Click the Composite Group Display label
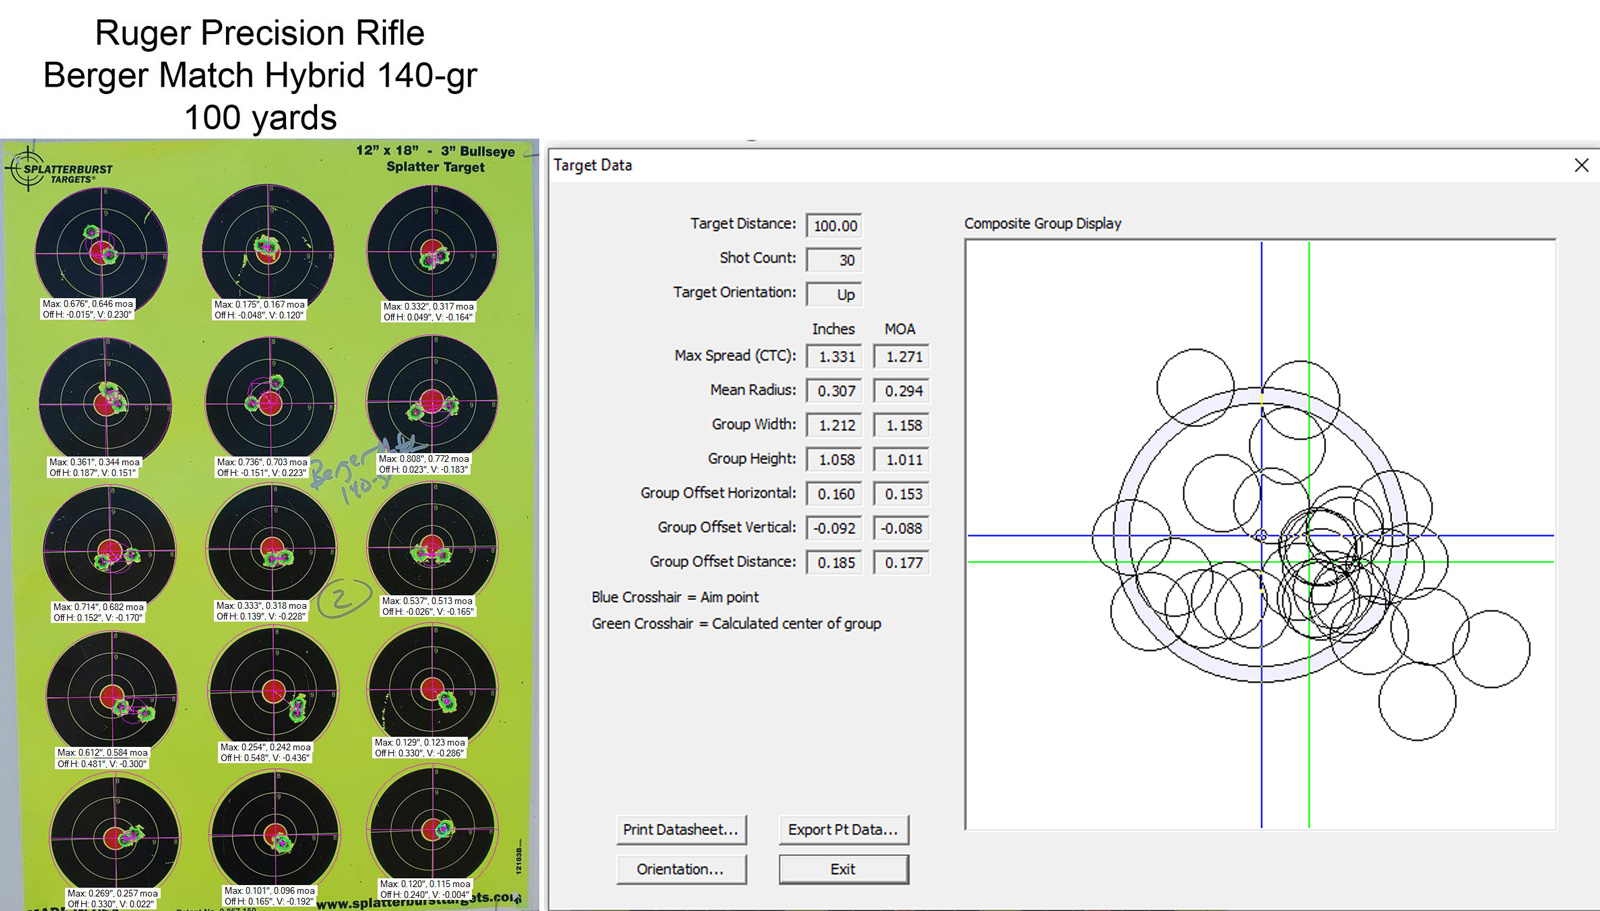The height and width of the screenshot is (911, 1600). point(1042,224)
